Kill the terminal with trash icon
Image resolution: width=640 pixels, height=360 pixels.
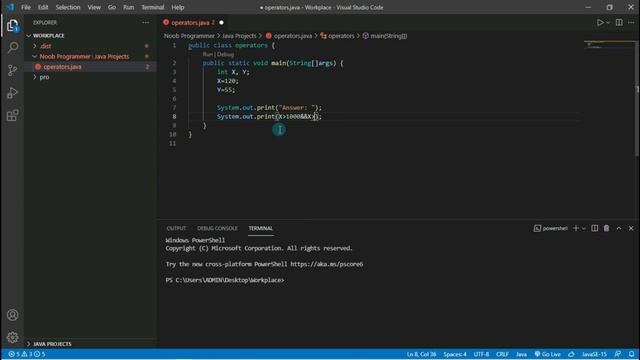pos(607,228)
